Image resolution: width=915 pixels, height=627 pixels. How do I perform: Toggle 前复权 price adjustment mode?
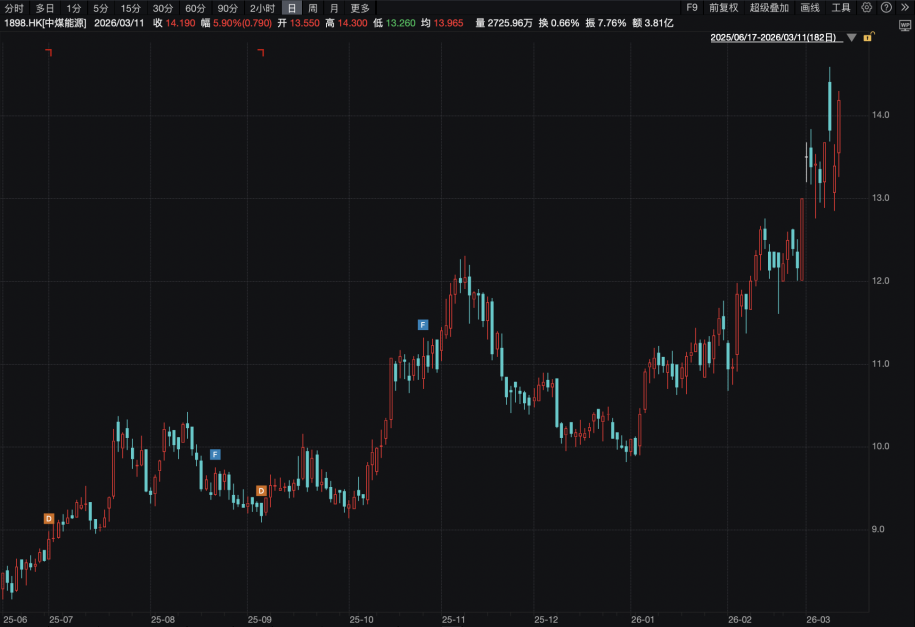[725, 8]
